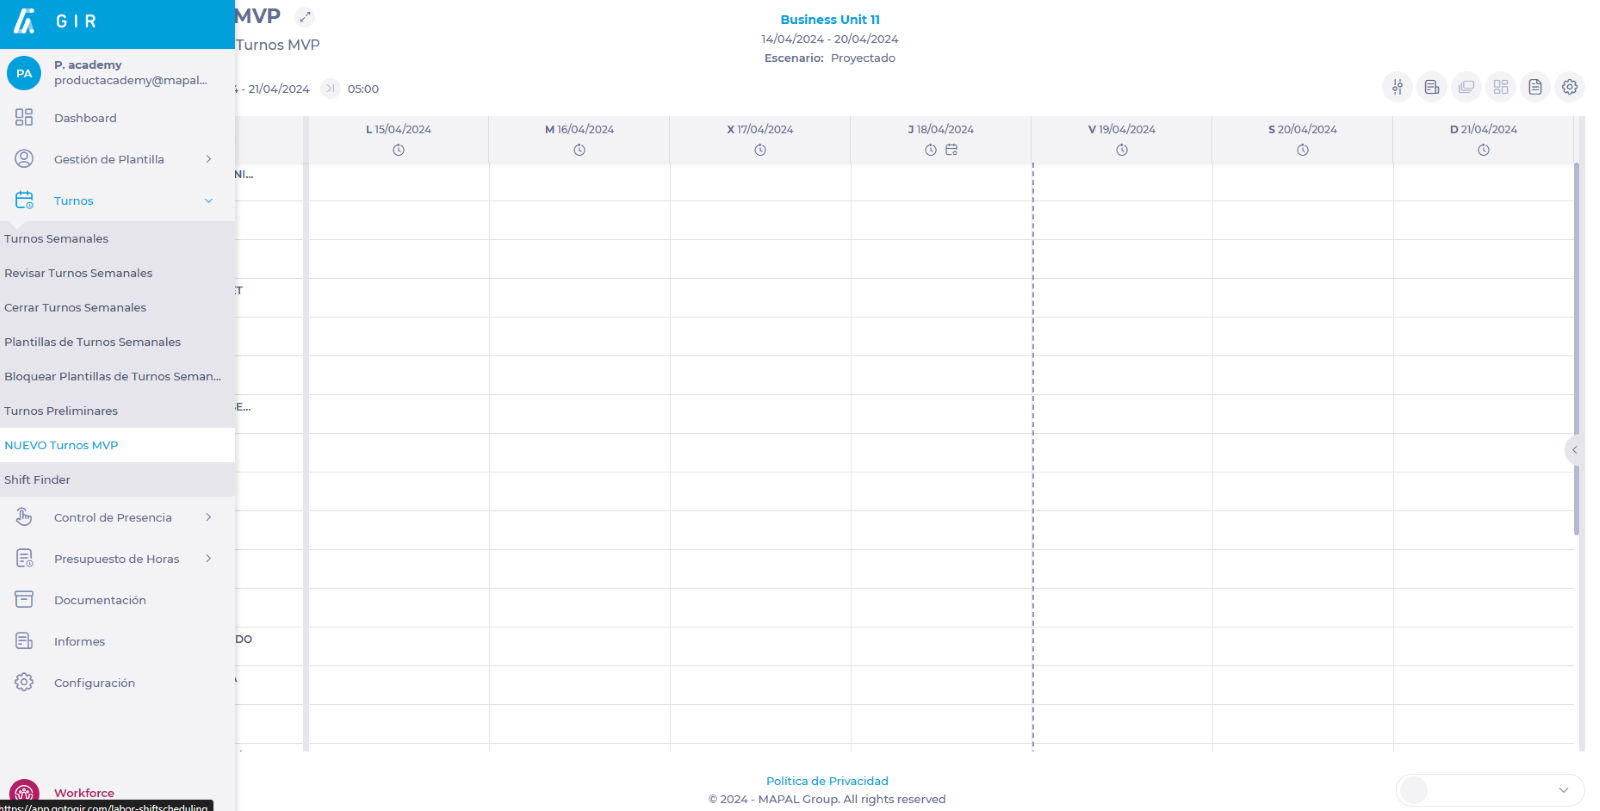
Task: Click the clock icon under Monday 15/04/2024
Action: (x=398, y=150)
